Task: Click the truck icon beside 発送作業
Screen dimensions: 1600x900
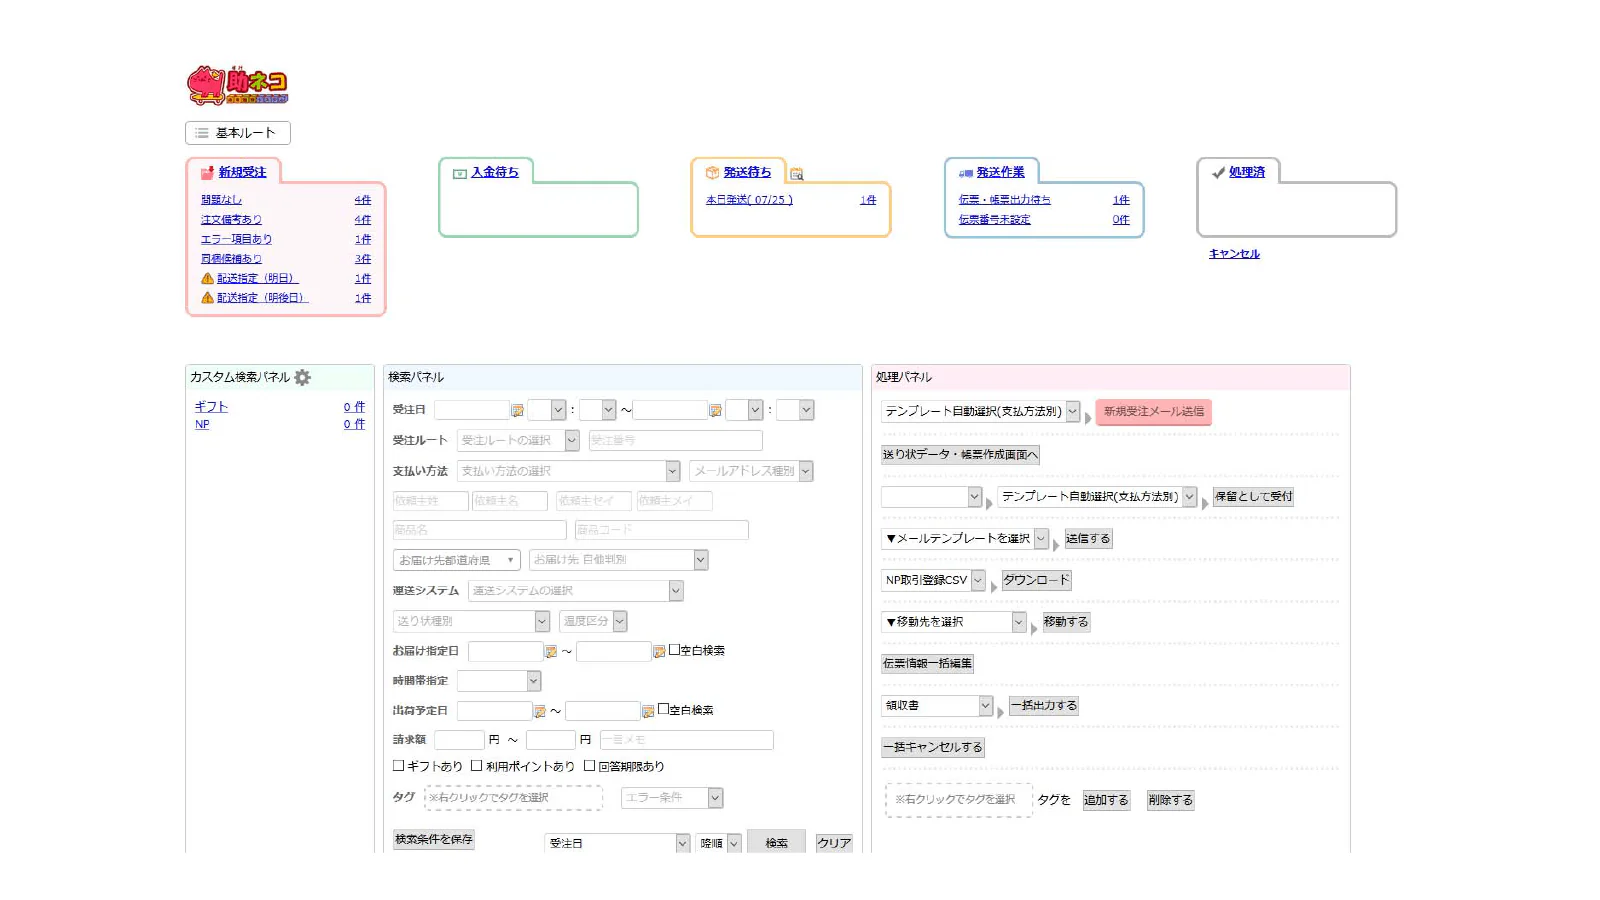Action: [x=966, y=173]
